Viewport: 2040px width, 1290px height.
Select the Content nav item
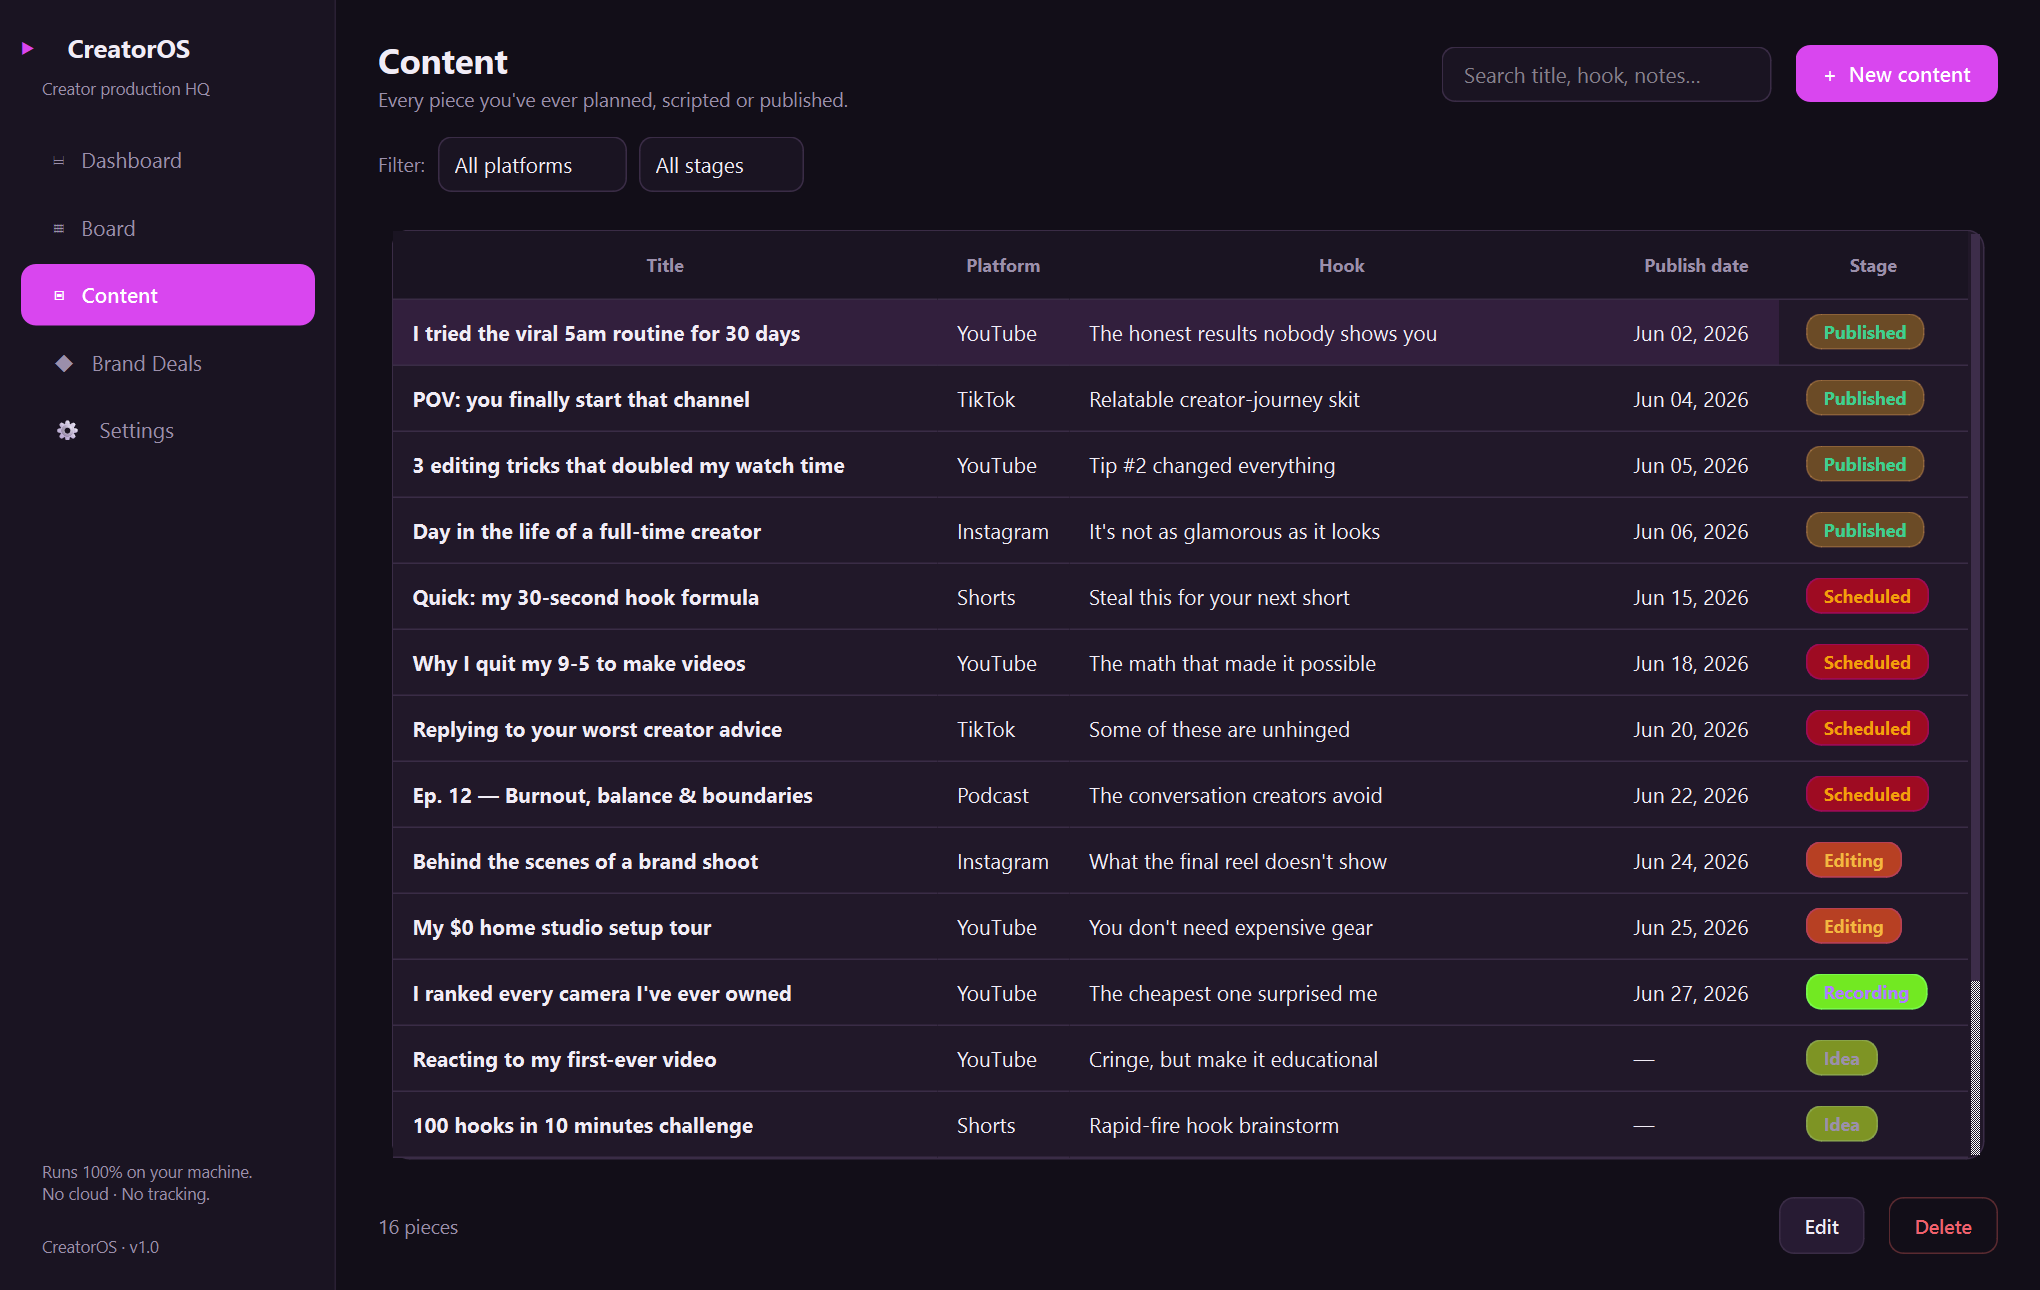pyautogui.click(x=168, y=295)
